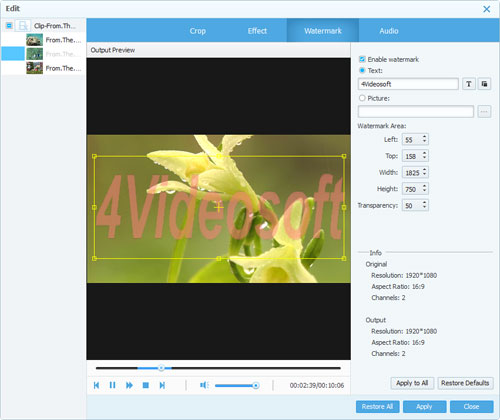500x420 pixels.
Task: Stop the video playback
Action: click(146, 385)
